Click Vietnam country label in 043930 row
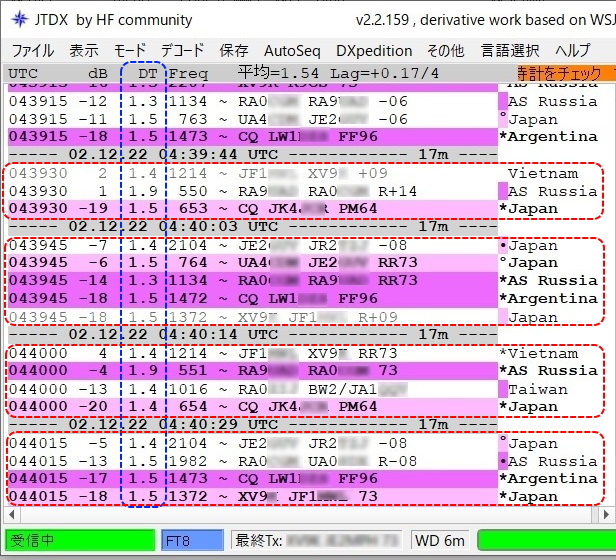The height and width of the screenshot is (560, 616). [543, 173]
